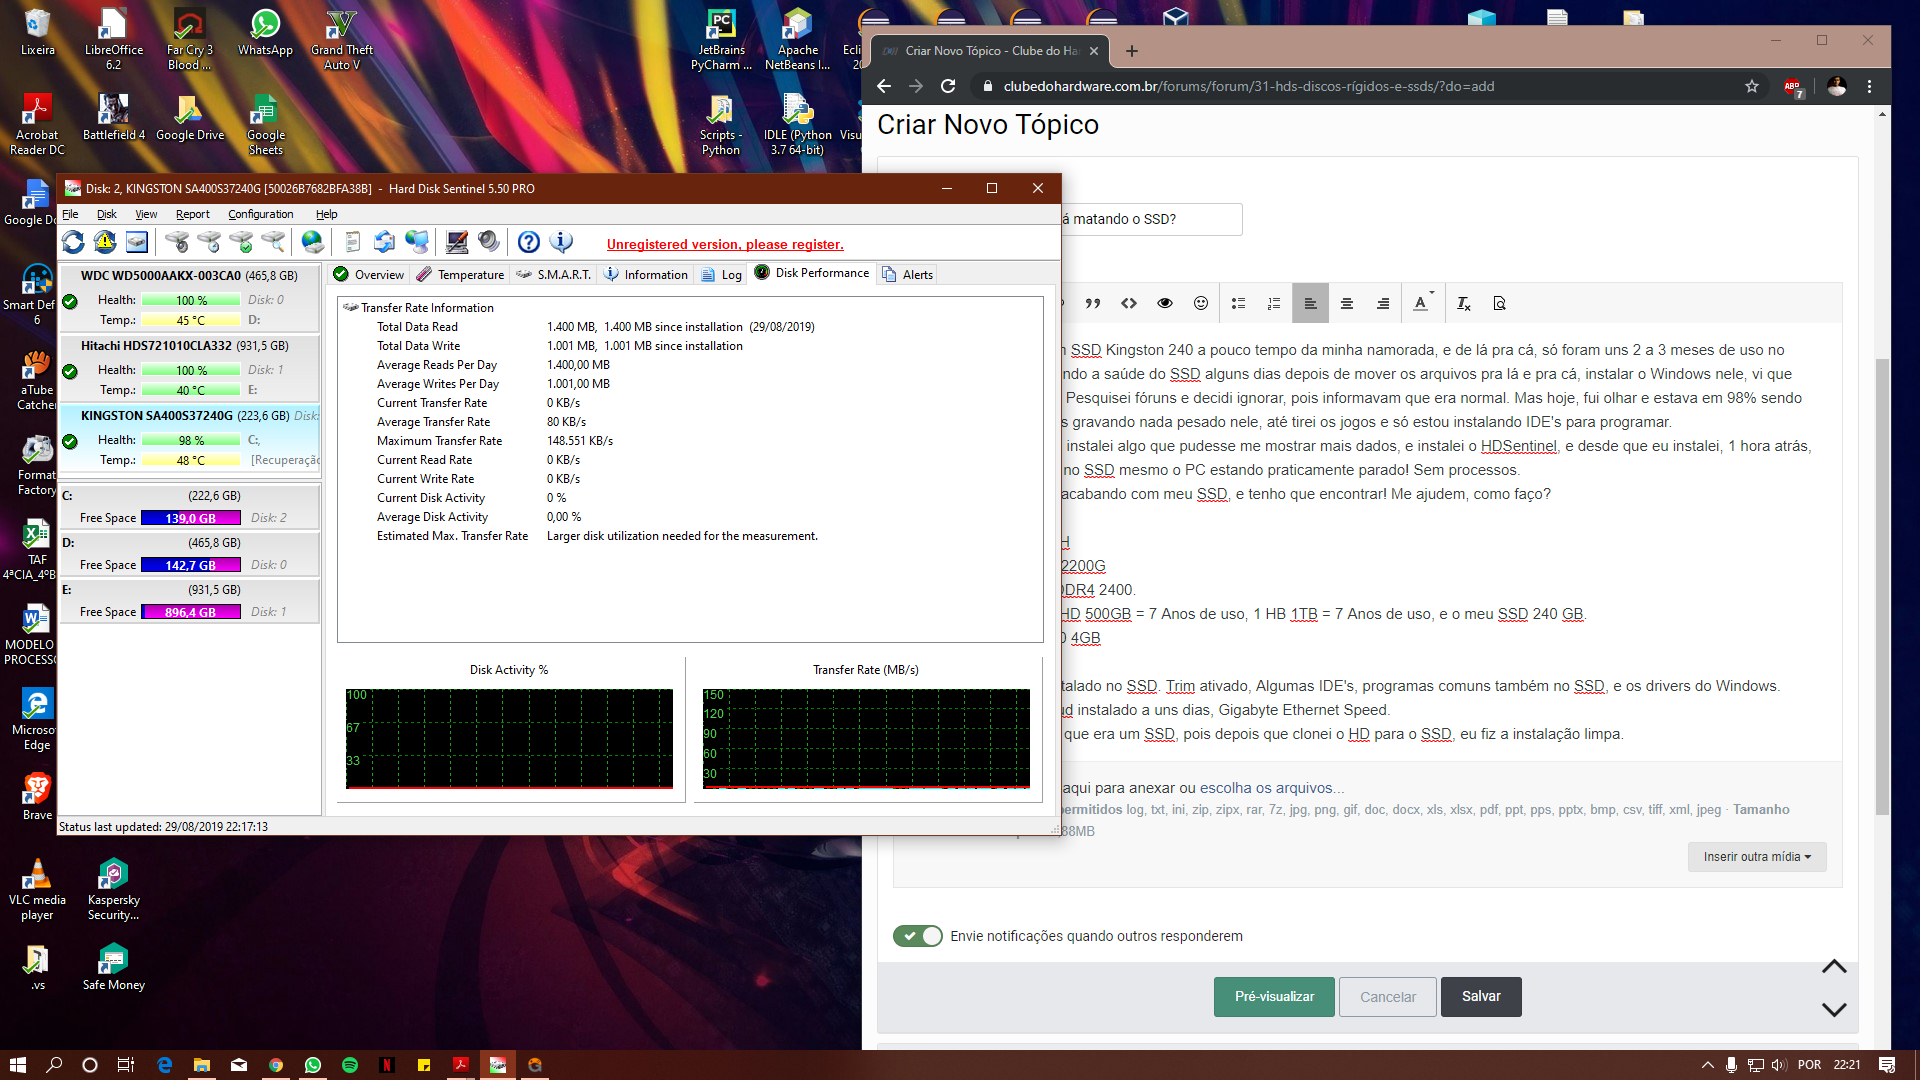This screenshot has width=1920, height=1080.
Task: Open the Configuration menu
Action: click(x=260, y=214)
